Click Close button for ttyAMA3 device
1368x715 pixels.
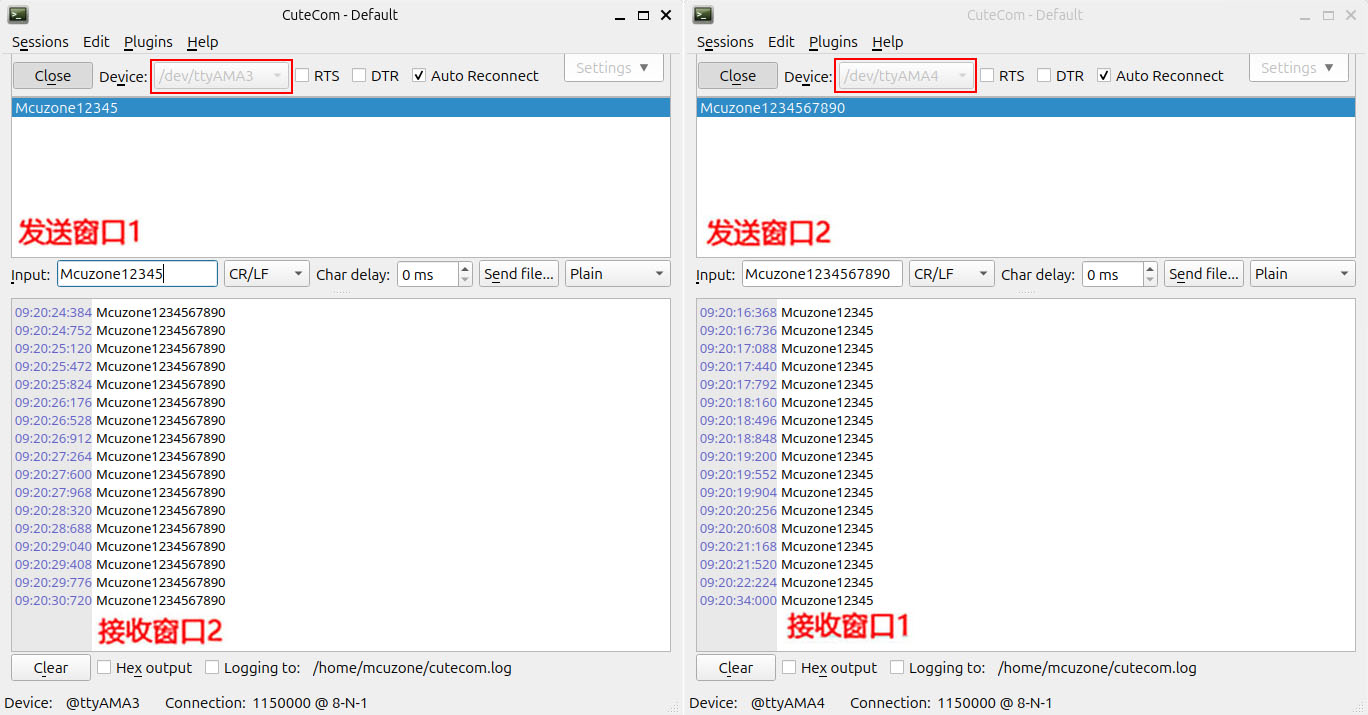pyautogui.click(x=52, y=76)
